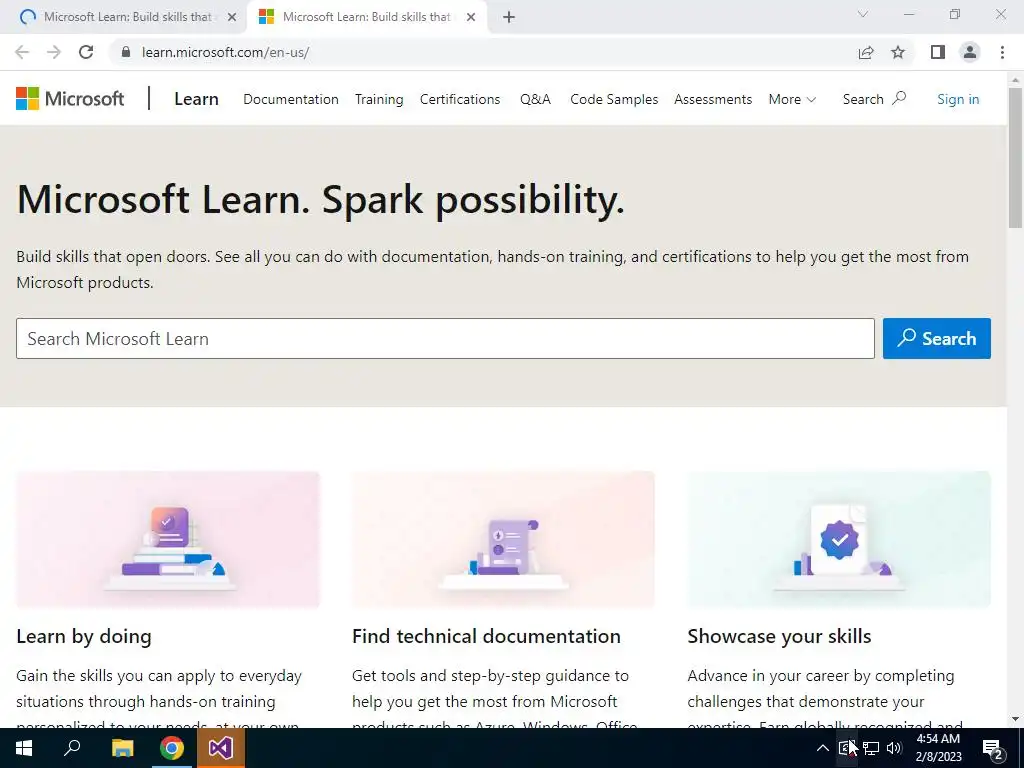Reload the page with the refresh icon
The image size is (1024, 768).
pyautogui.click(x=86, y=52)
